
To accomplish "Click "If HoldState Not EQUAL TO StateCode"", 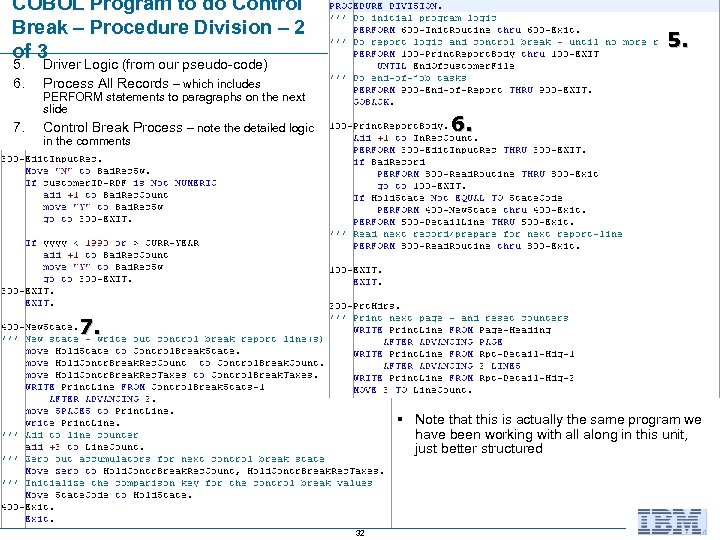I will 457,198.
